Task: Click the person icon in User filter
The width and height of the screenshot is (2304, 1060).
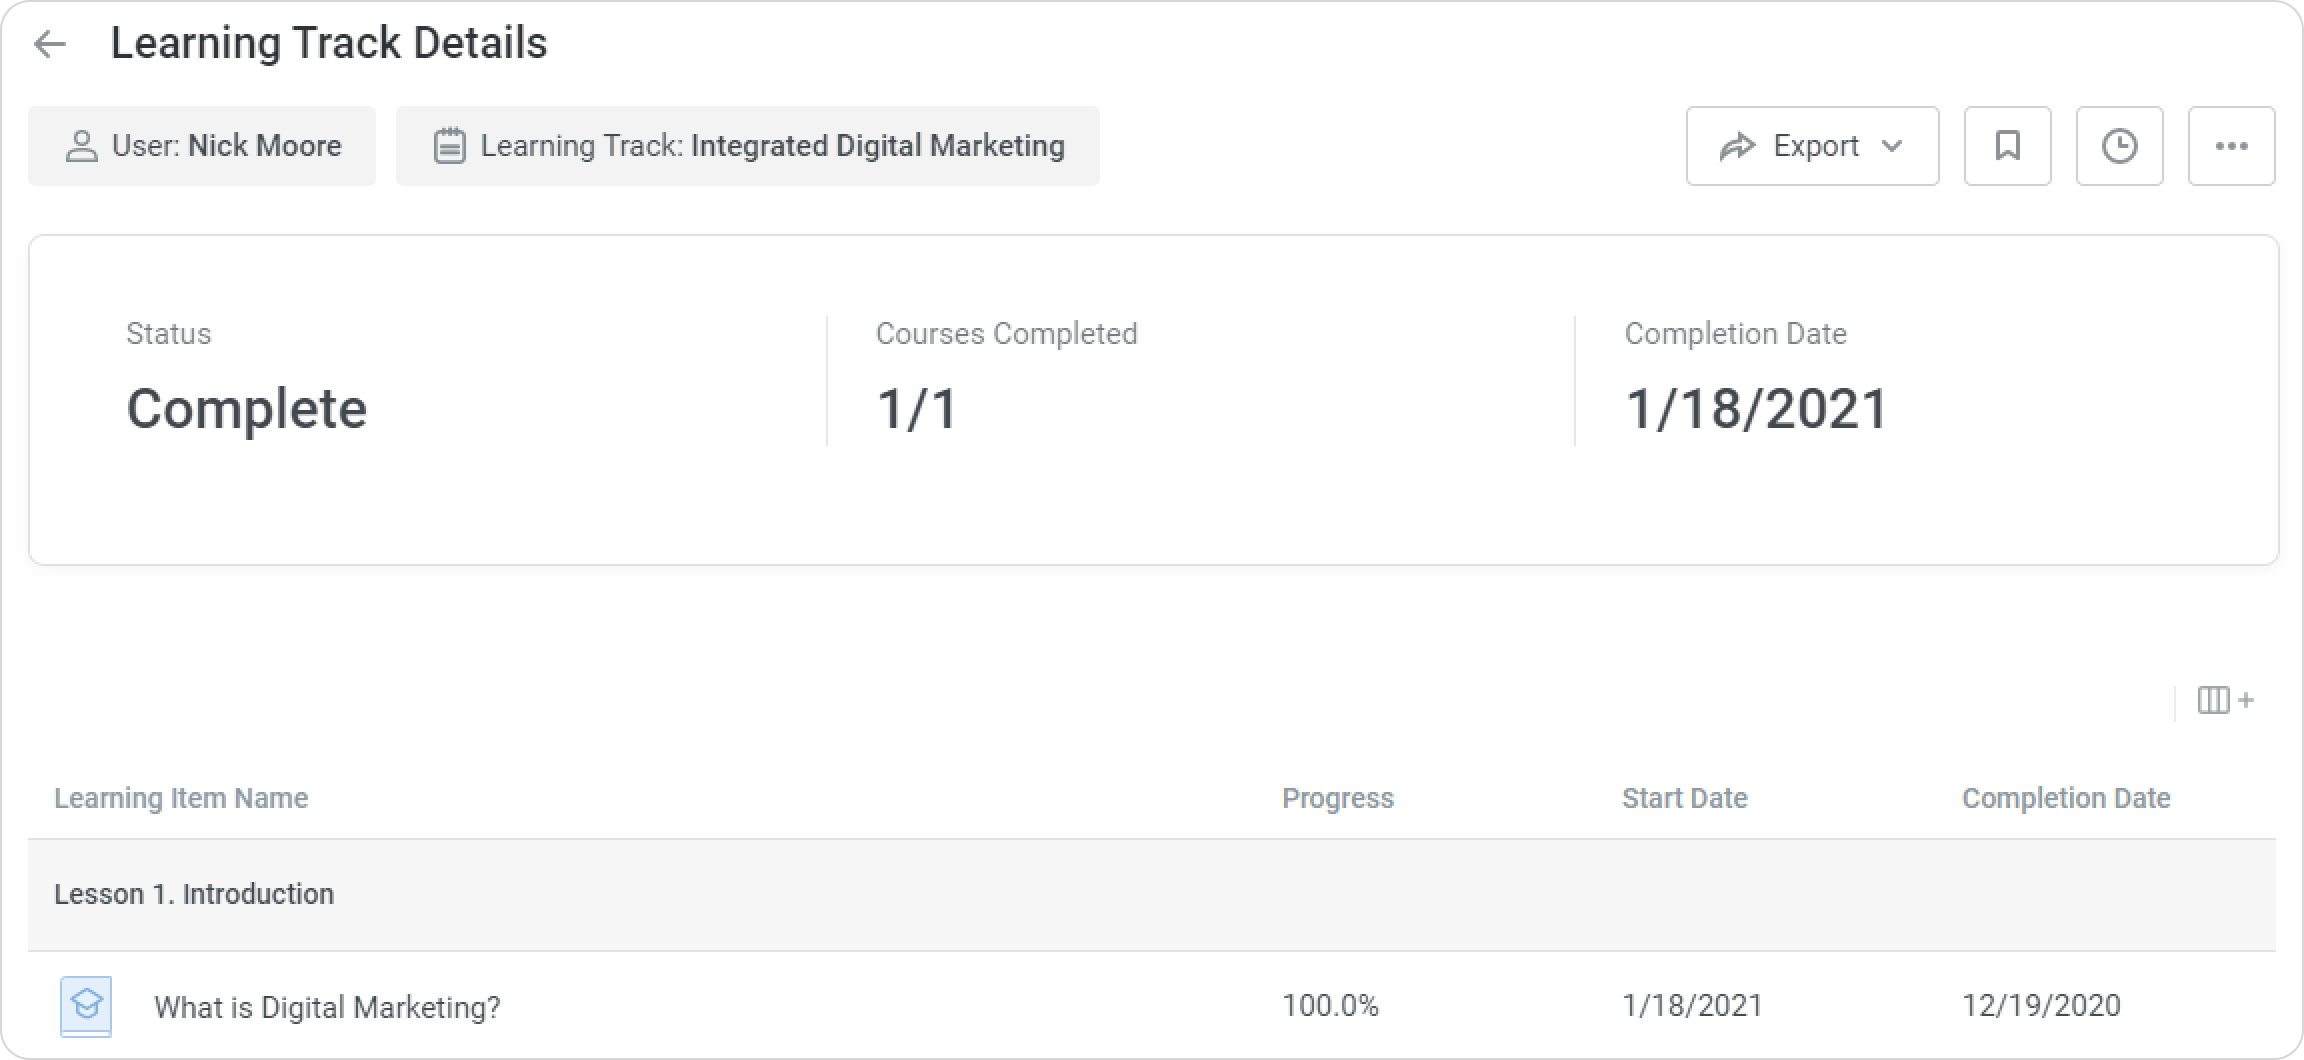Action: tap(81, 146)
